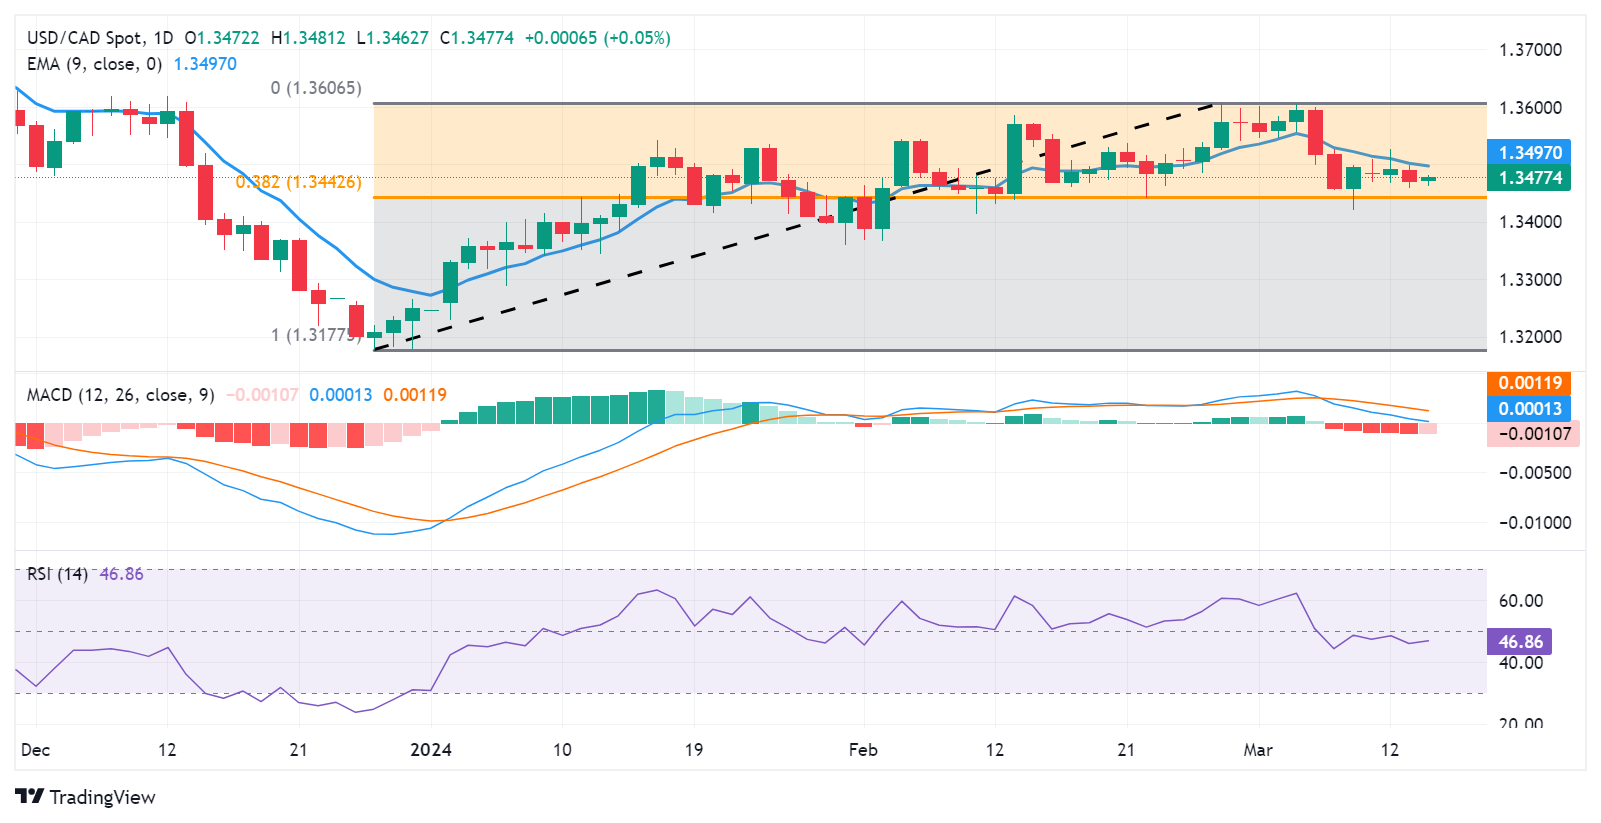Click the 1.37000 price scale label
This screenshot has height=823, width=1601.
pyautogui.click(x=1530, y=50)
